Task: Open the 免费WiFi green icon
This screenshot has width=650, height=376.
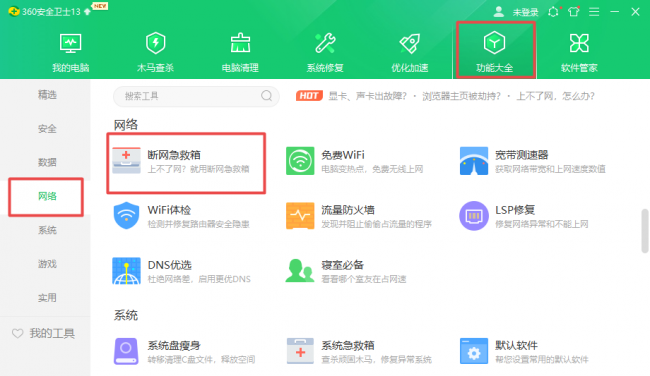Action: (300, 161)
